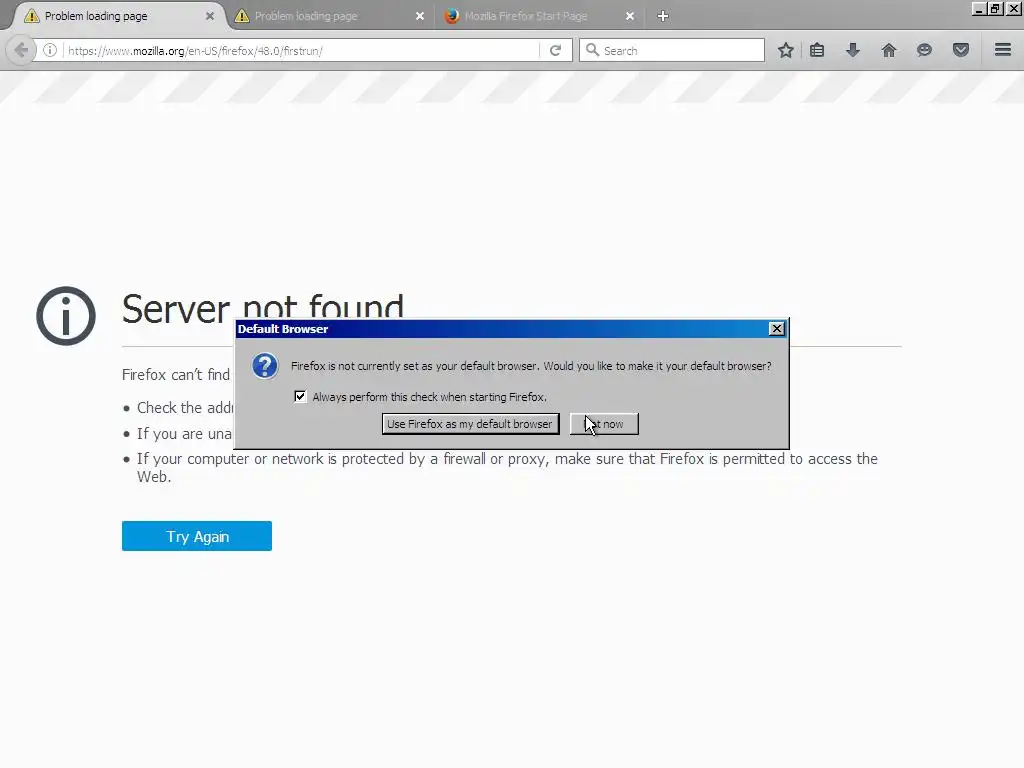Go to the Firefox home page icon

click(x=888, y=50)
